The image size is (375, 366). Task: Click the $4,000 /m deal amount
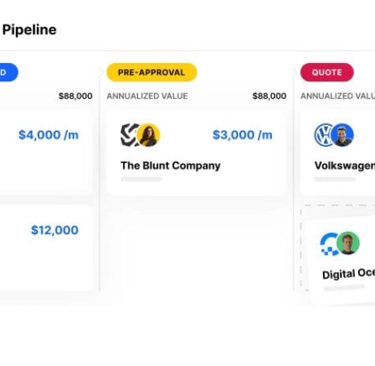click(49, 135)
